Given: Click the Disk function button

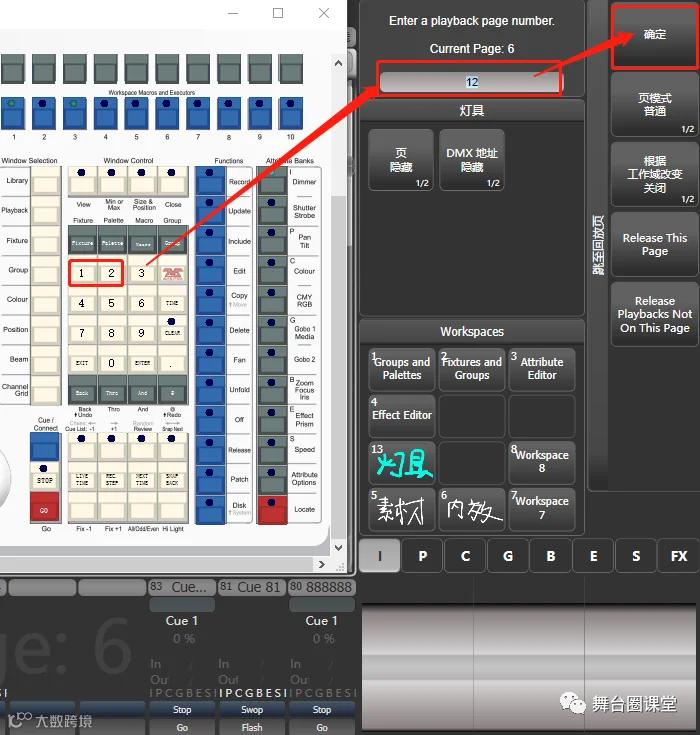Looking at the screenshot, I should 210,510.
